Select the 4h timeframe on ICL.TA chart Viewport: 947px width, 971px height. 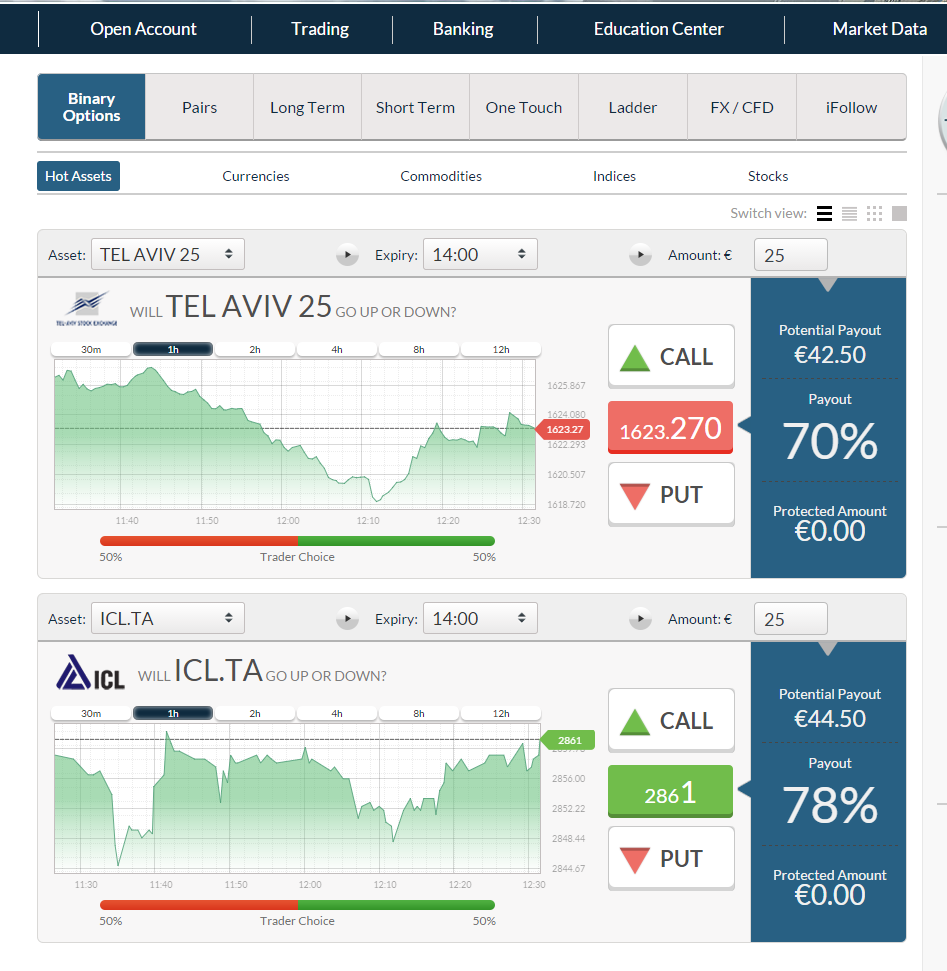click(x=337, y=714)
